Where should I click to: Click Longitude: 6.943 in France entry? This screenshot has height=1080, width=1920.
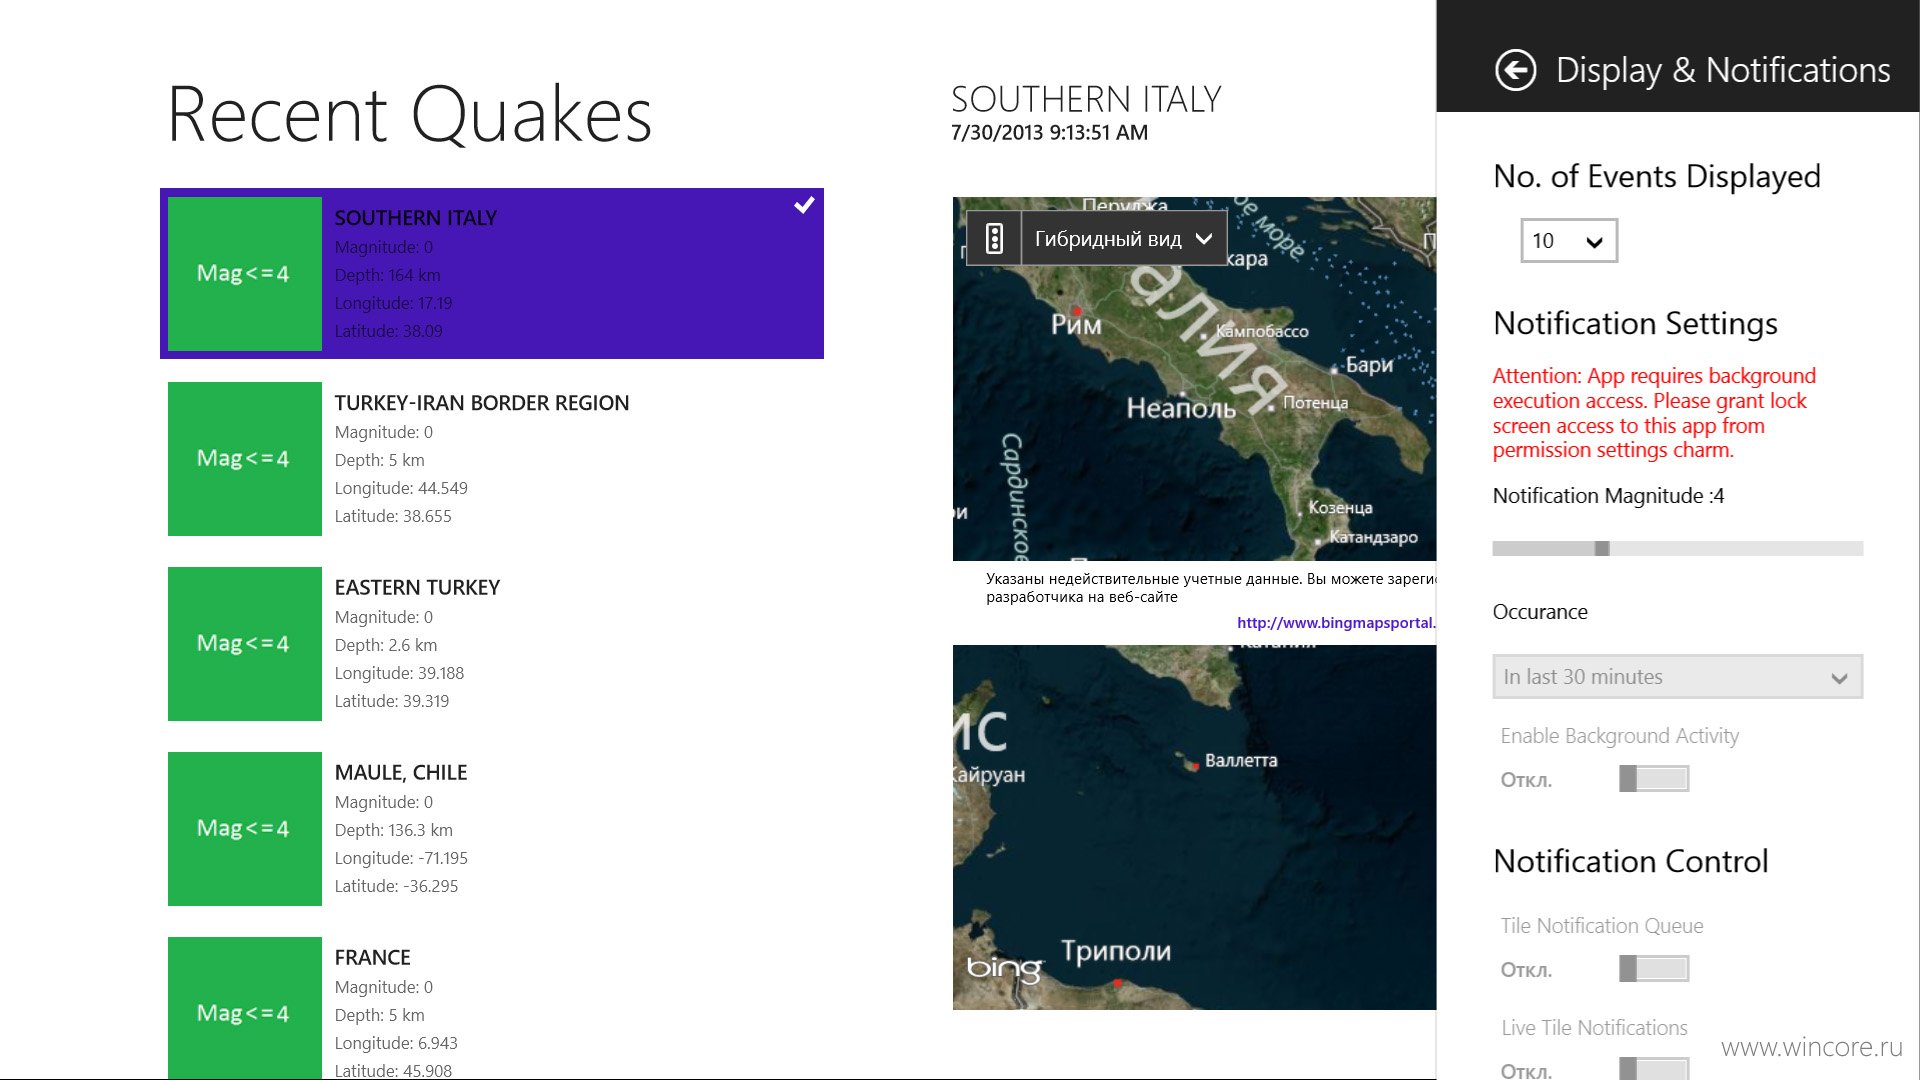396,1043
